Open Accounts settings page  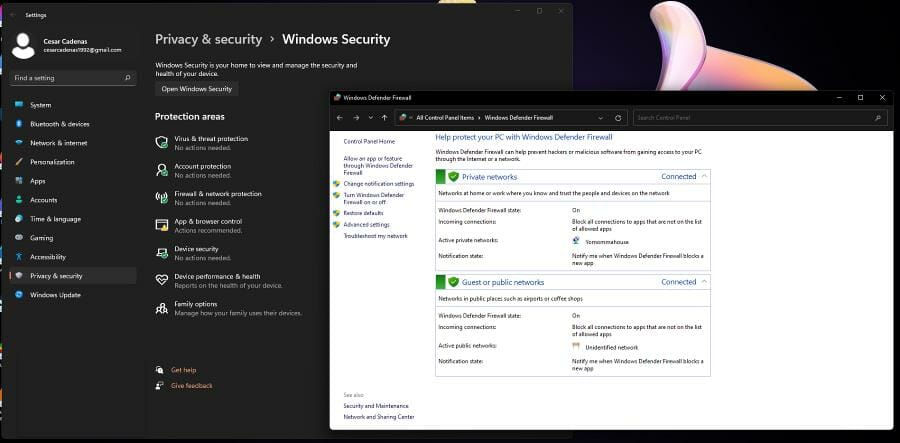73,200
